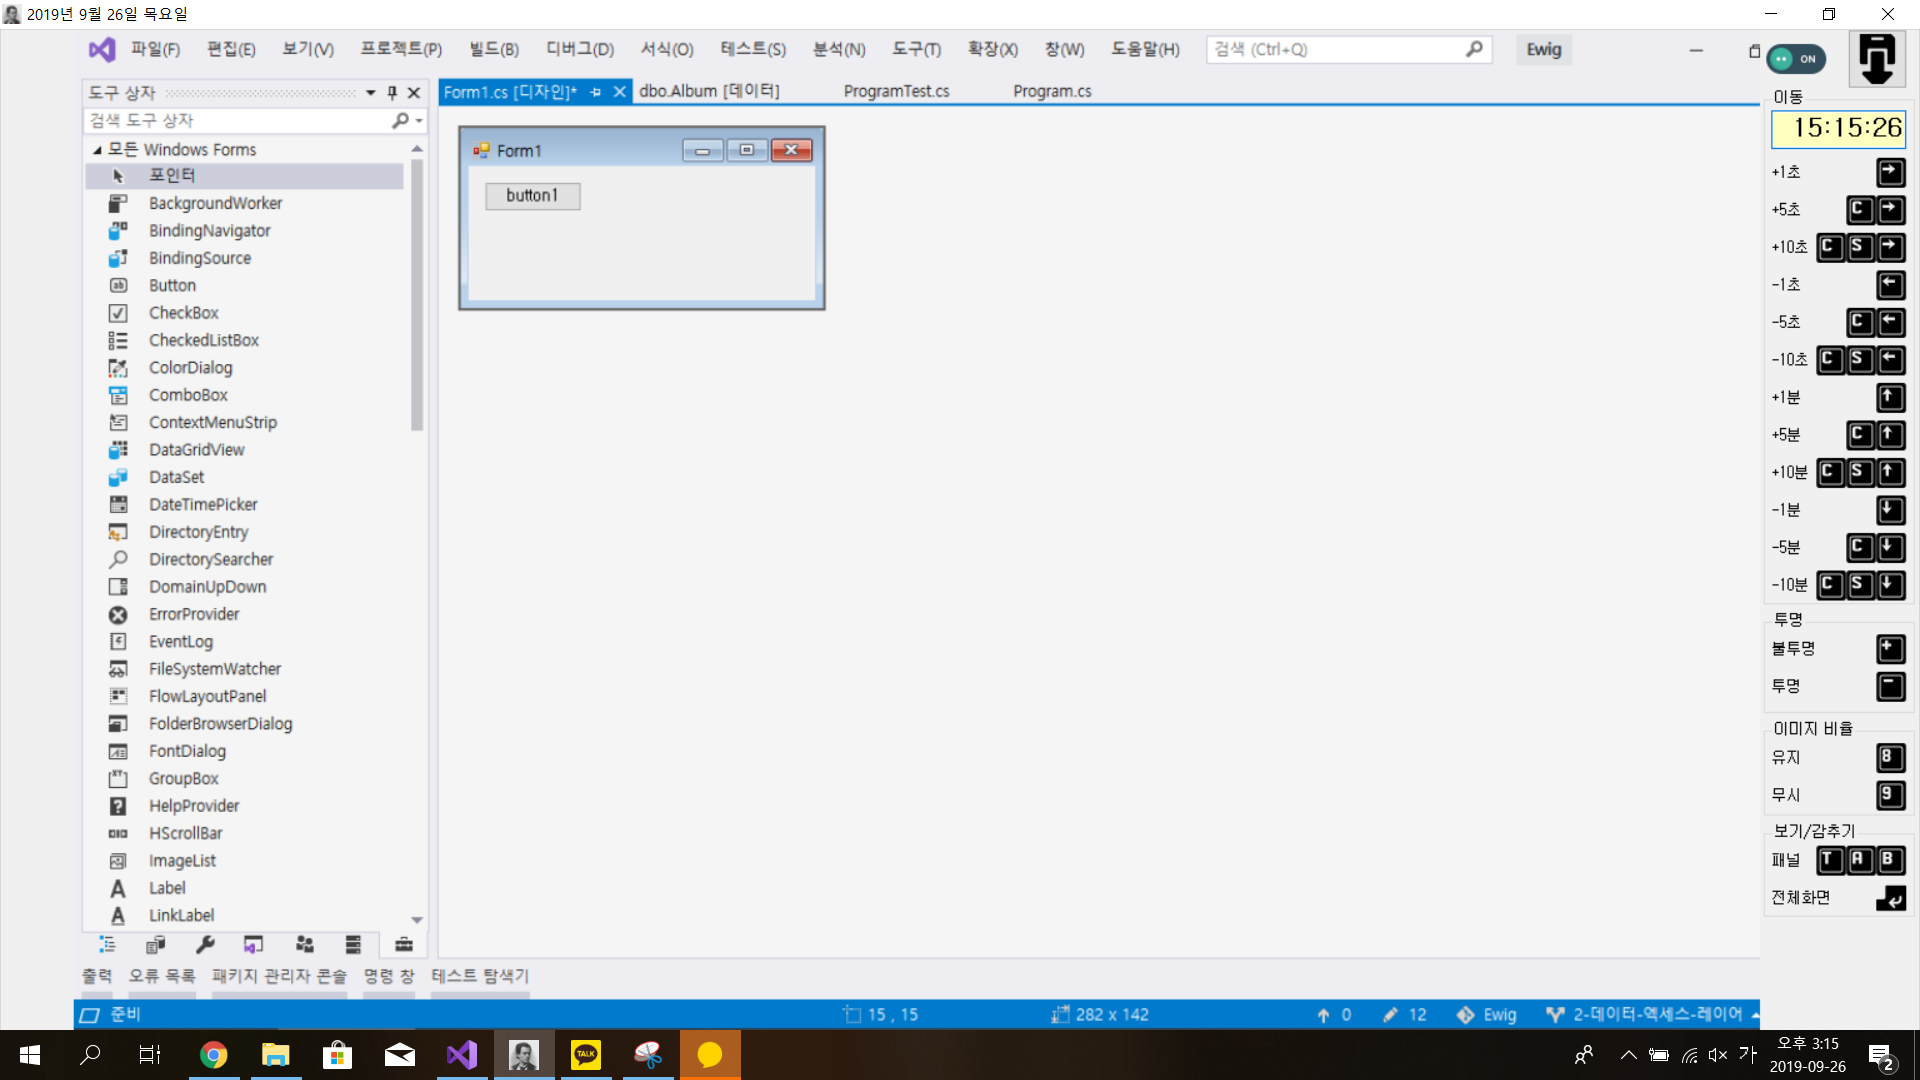The height and width of the screenshot is (1080, 1920).
Task: Click button1 on the Form1 designer
Action: pyautogui.click(x=532, y=195)
